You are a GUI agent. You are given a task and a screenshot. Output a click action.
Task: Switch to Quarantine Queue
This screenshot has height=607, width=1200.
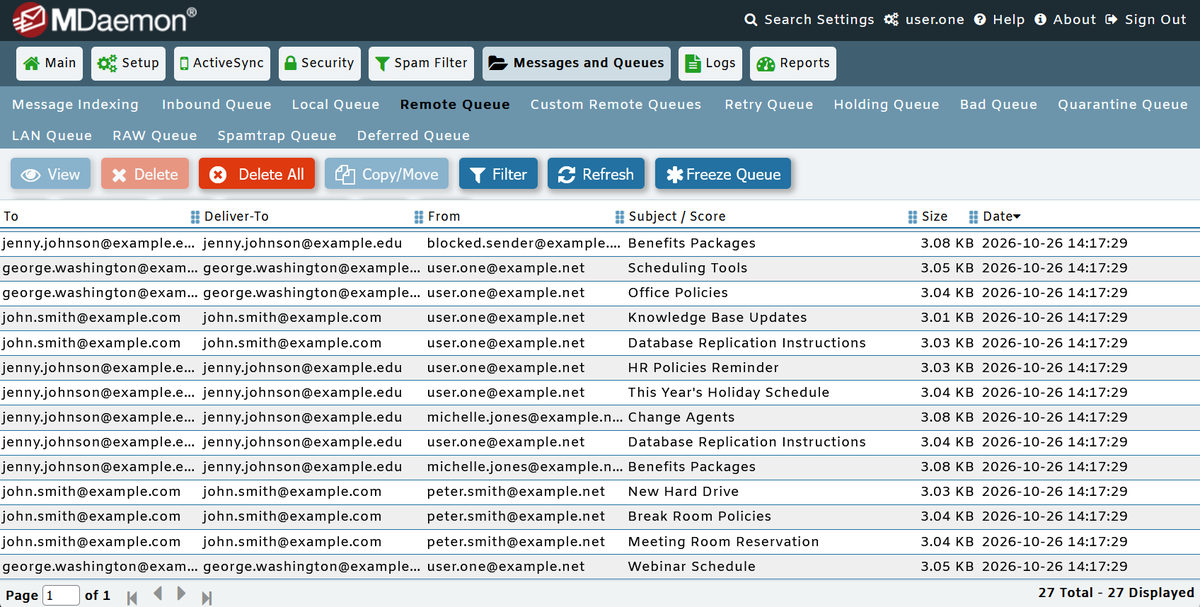point(1123,104)
